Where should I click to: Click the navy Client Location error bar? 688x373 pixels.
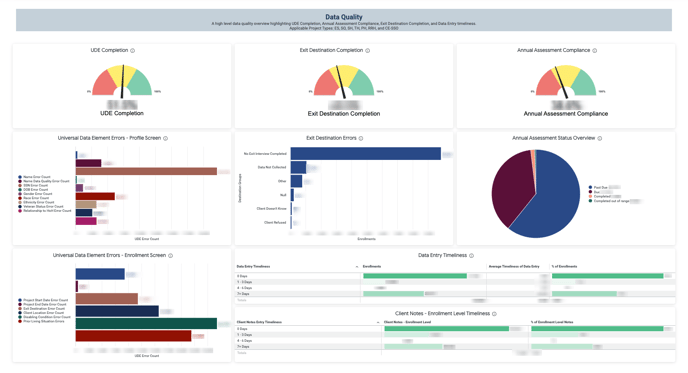coord(117,311)
